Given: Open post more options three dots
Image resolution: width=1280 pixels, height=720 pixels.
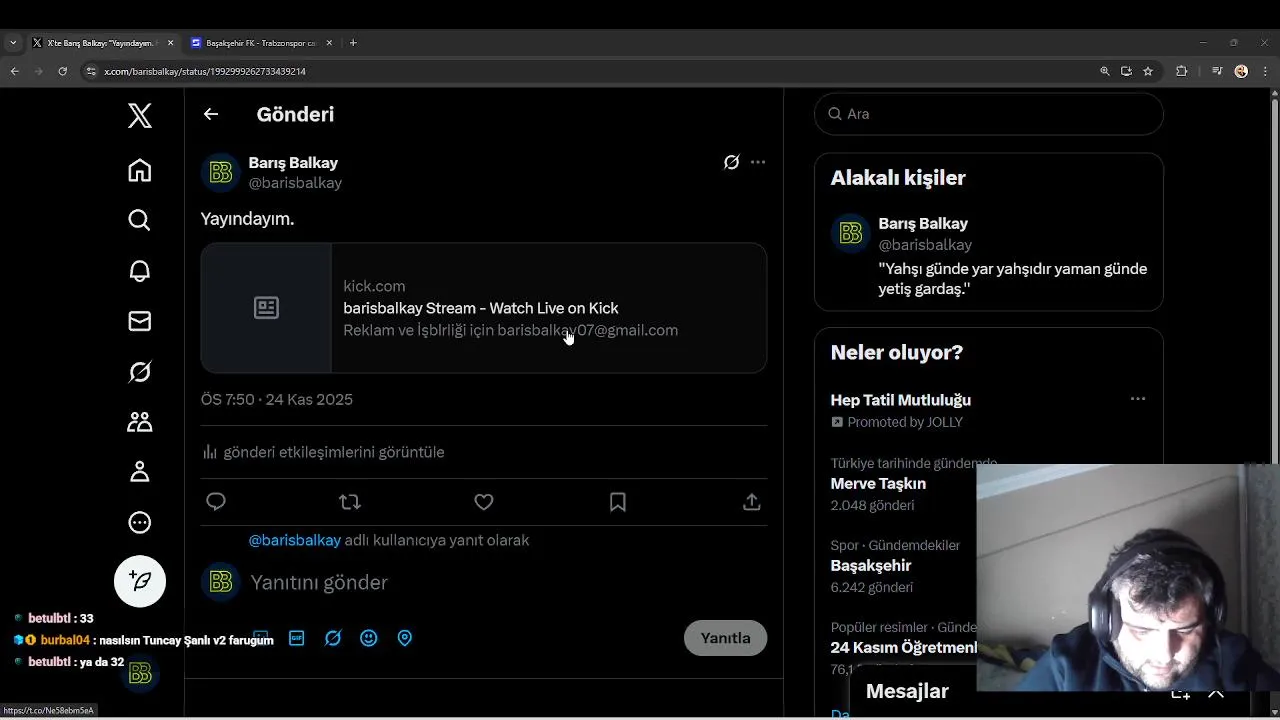Looking at the screenshot, I should (758, 162).
